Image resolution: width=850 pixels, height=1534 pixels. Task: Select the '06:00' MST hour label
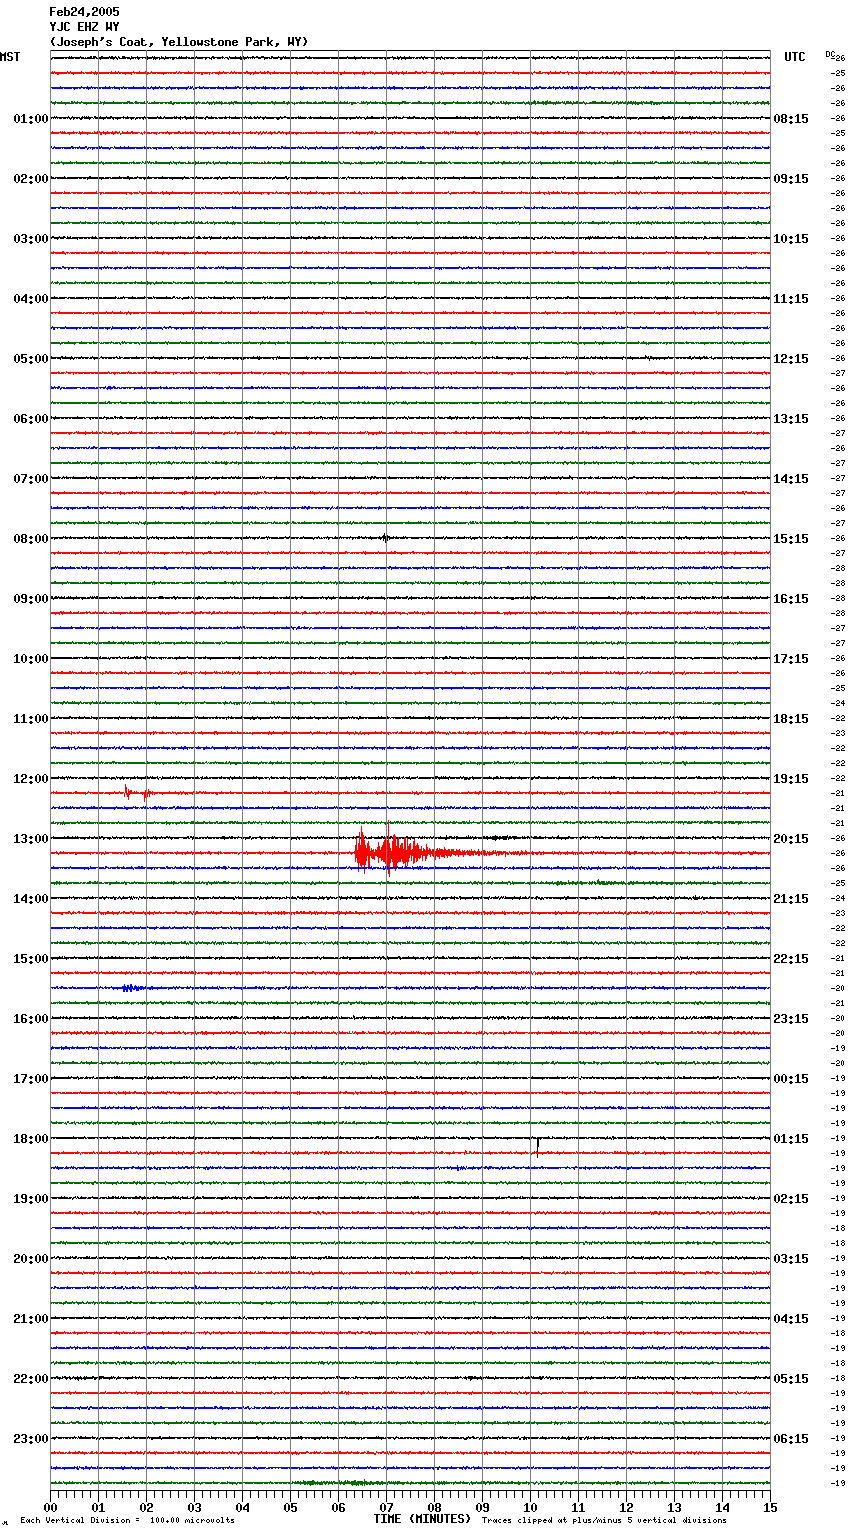click(31, 419)
